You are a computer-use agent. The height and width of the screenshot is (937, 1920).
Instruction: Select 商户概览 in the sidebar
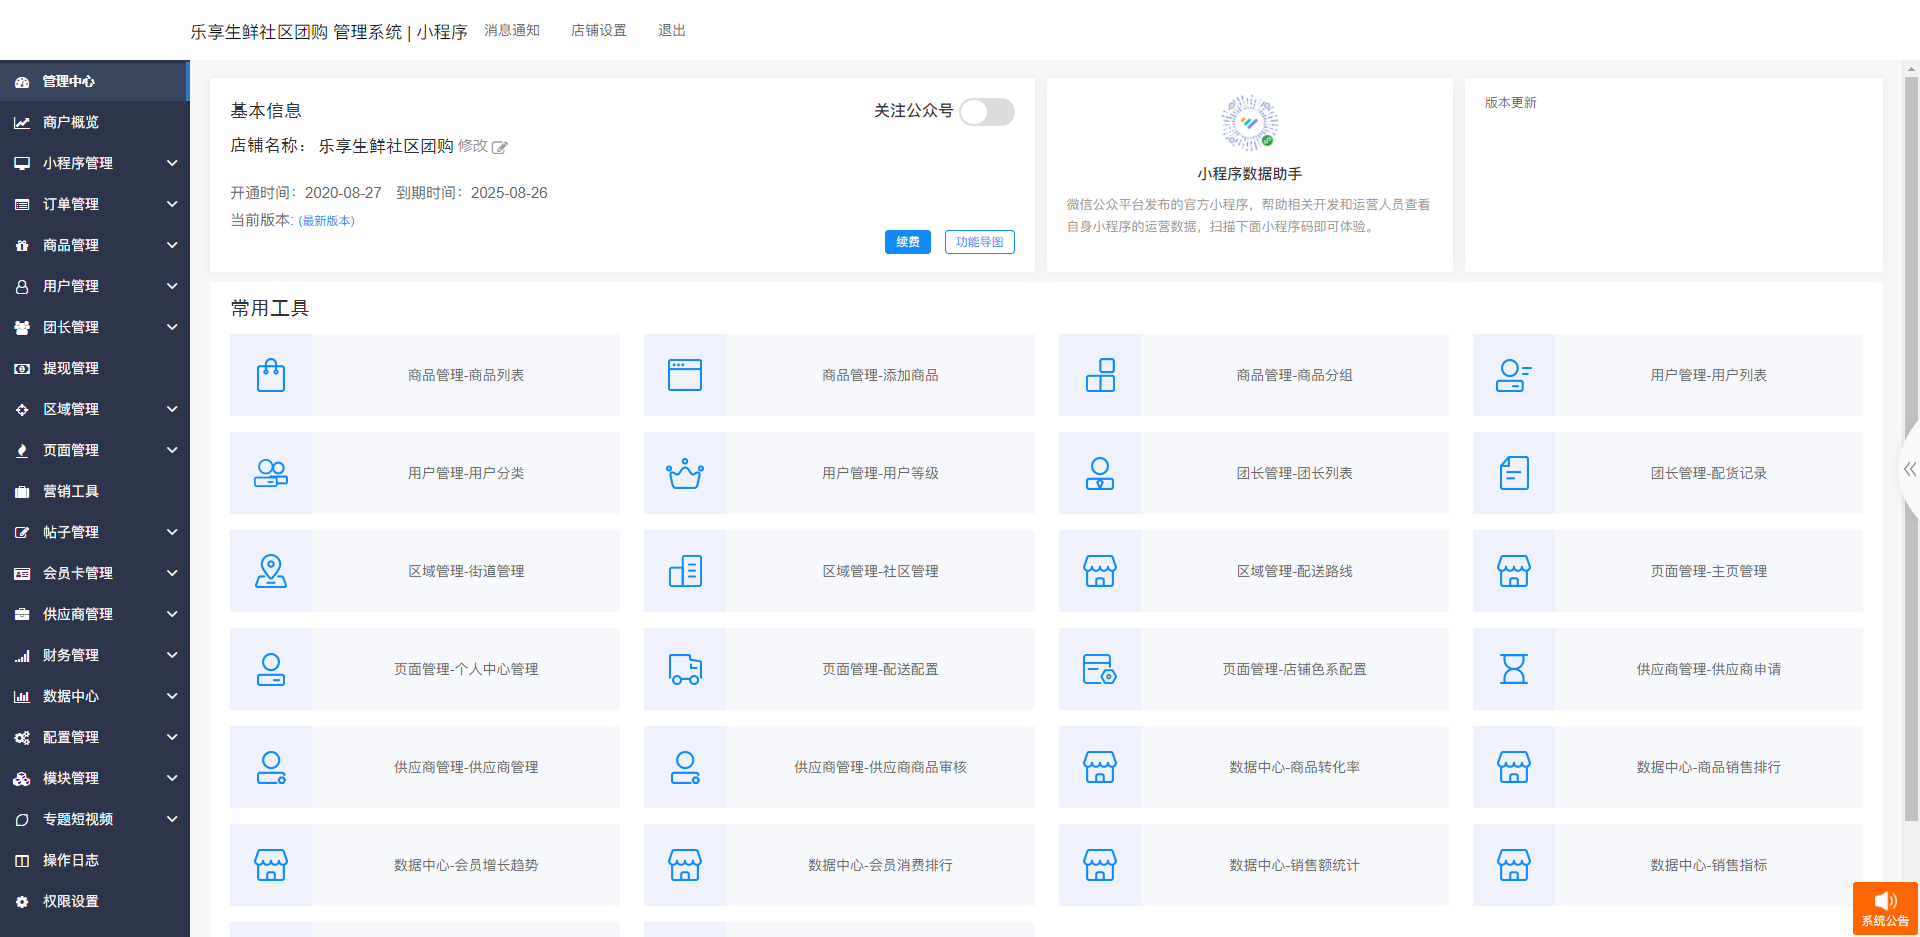tap(70, 122)
